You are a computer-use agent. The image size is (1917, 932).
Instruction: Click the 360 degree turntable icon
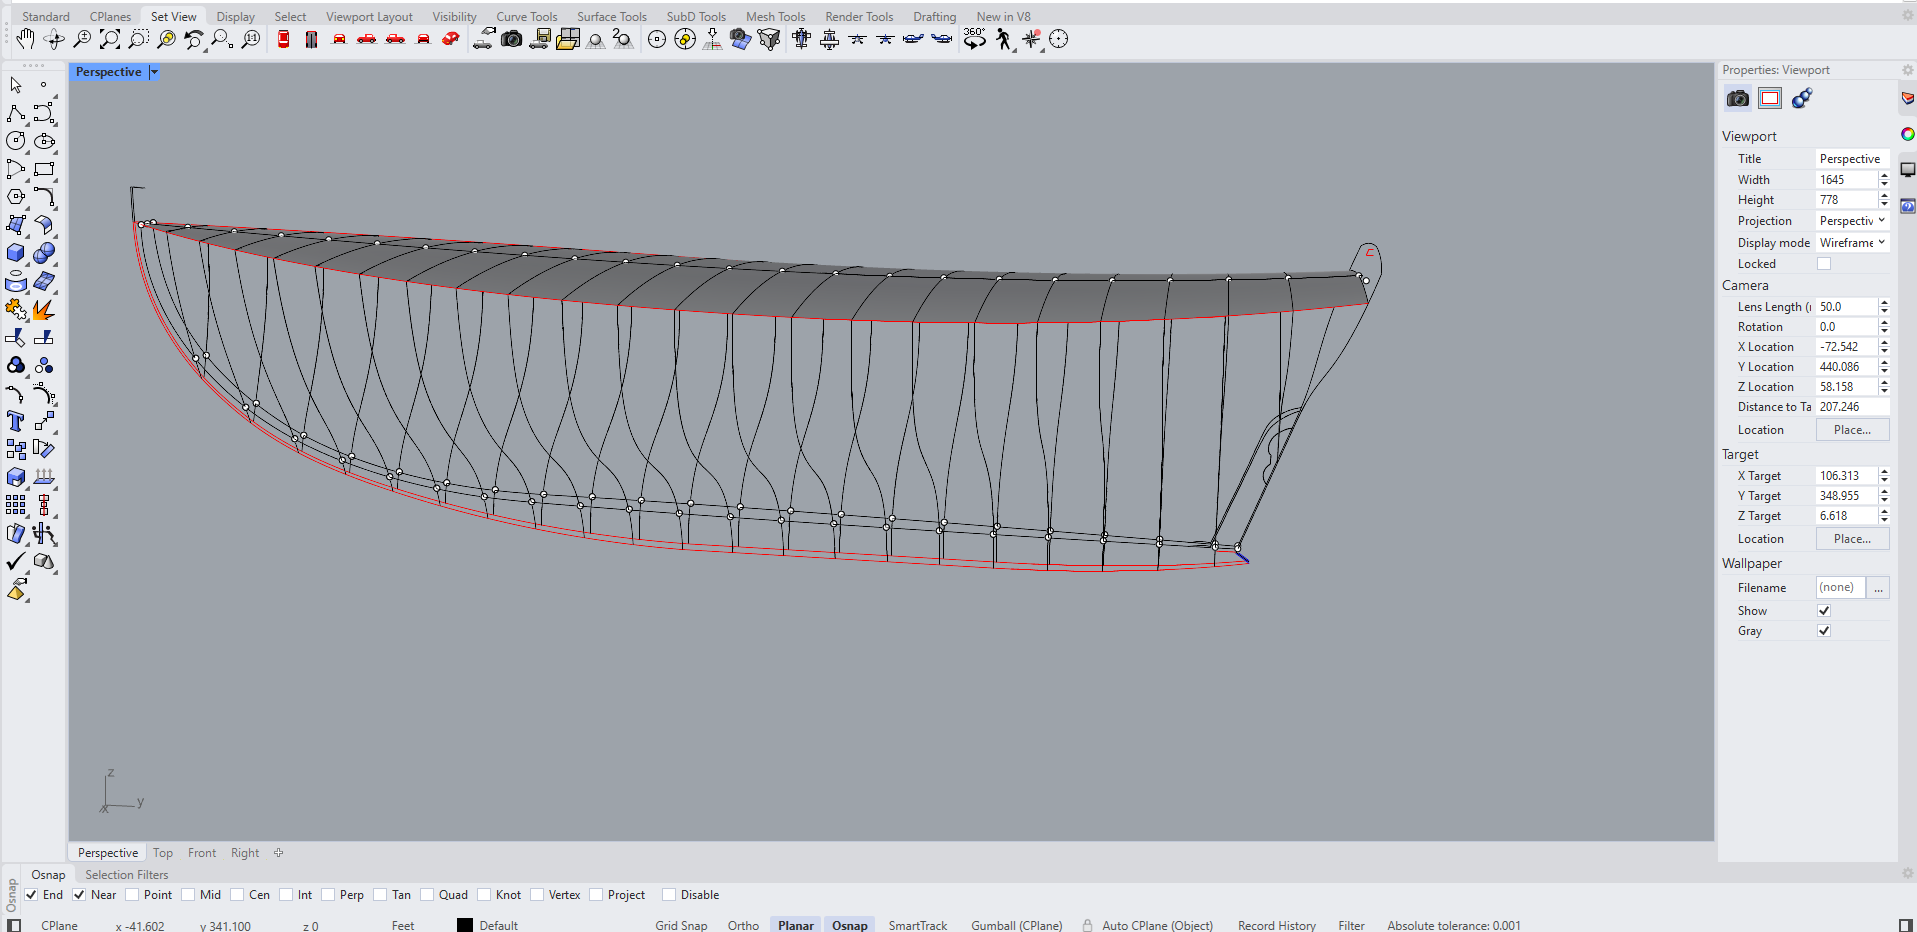[x=974, y=39]
